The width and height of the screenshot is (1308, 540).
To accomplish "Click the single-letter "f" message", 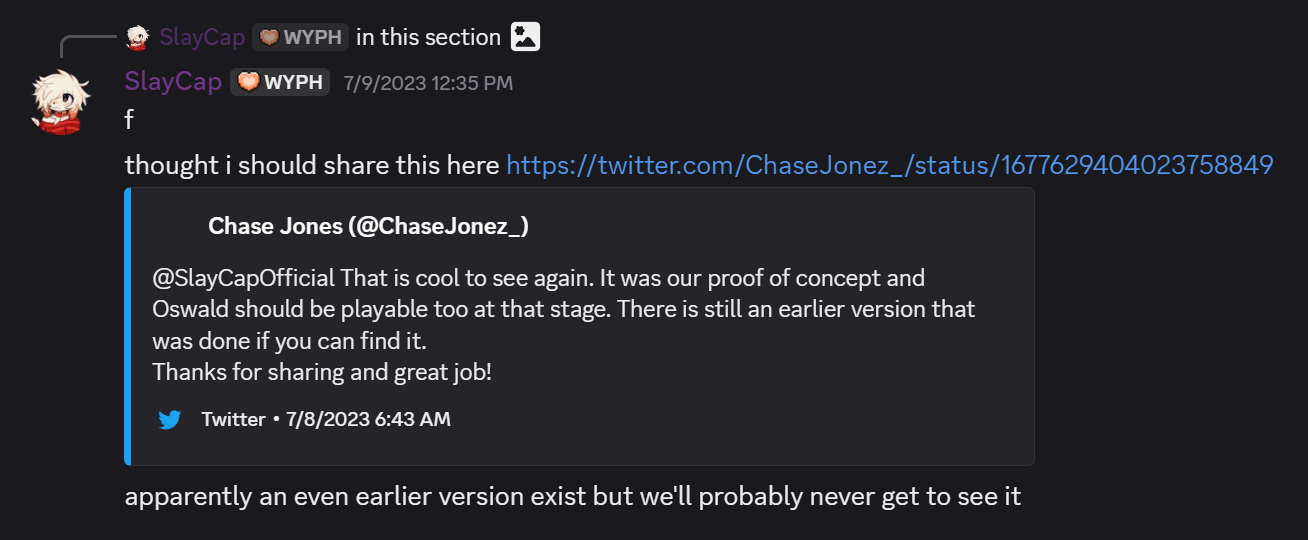I will [129, 120].
